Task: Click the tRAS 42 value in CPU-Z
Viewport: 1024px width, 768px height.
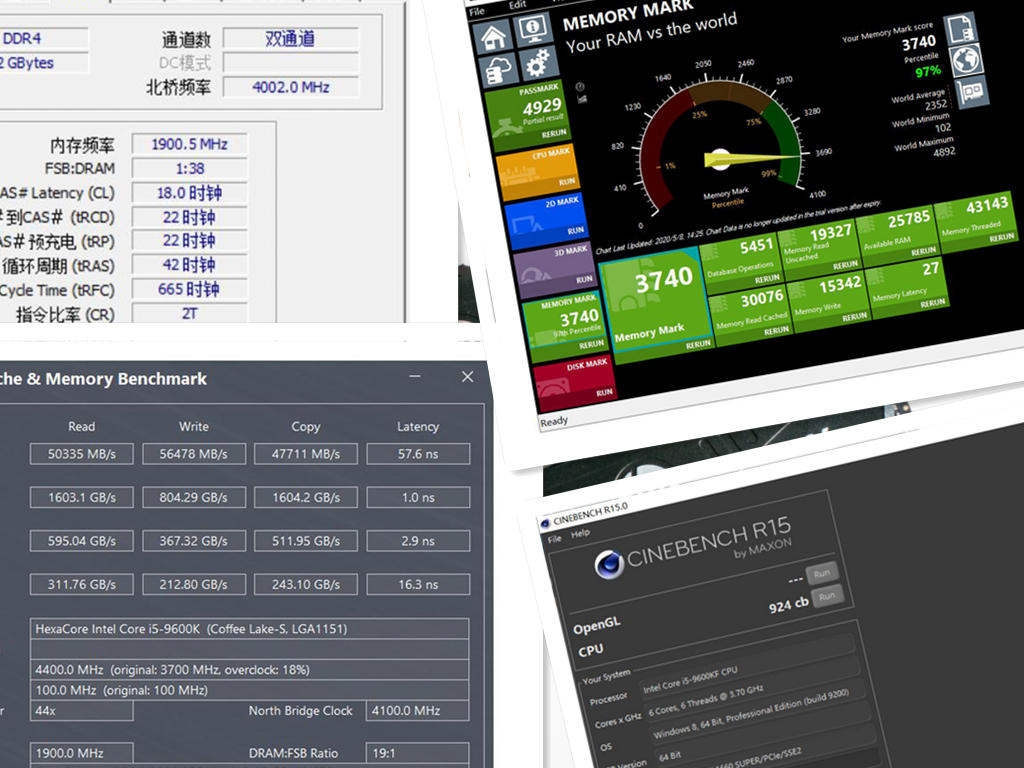Action: pyautogui.click(x=189, y=265)
